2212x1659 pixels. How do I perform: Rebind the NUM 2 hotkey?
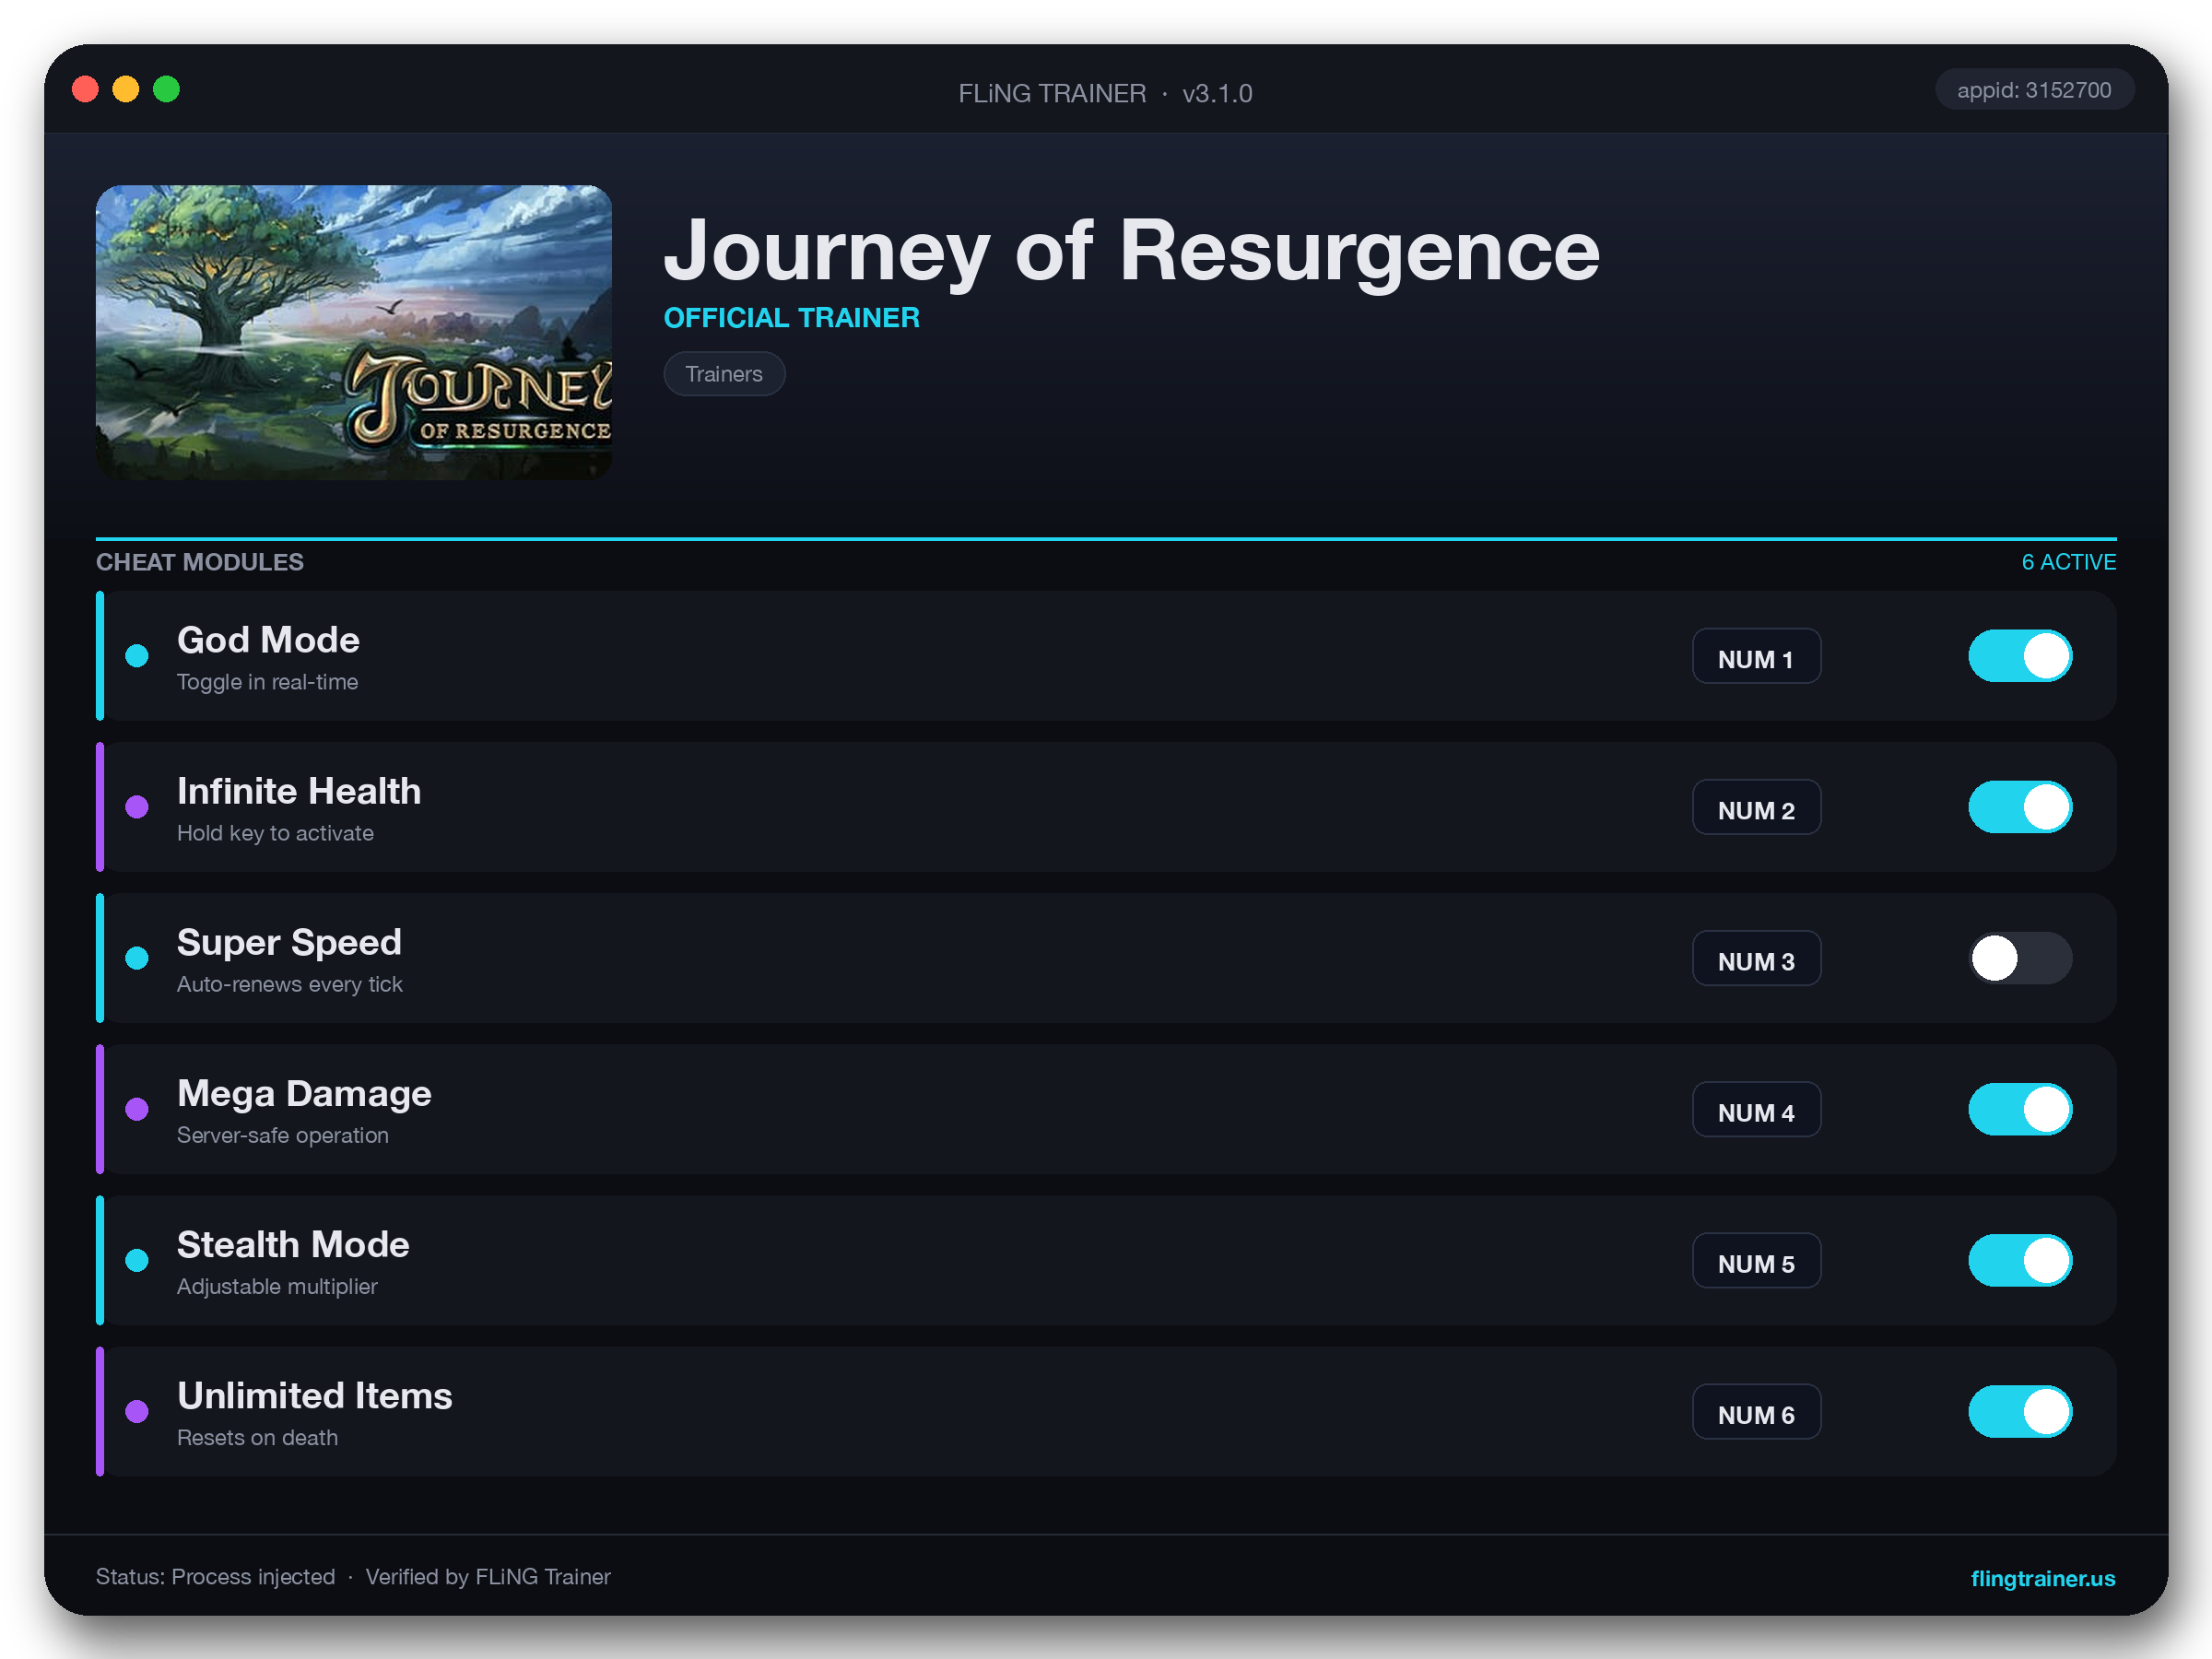point(1756,807)
